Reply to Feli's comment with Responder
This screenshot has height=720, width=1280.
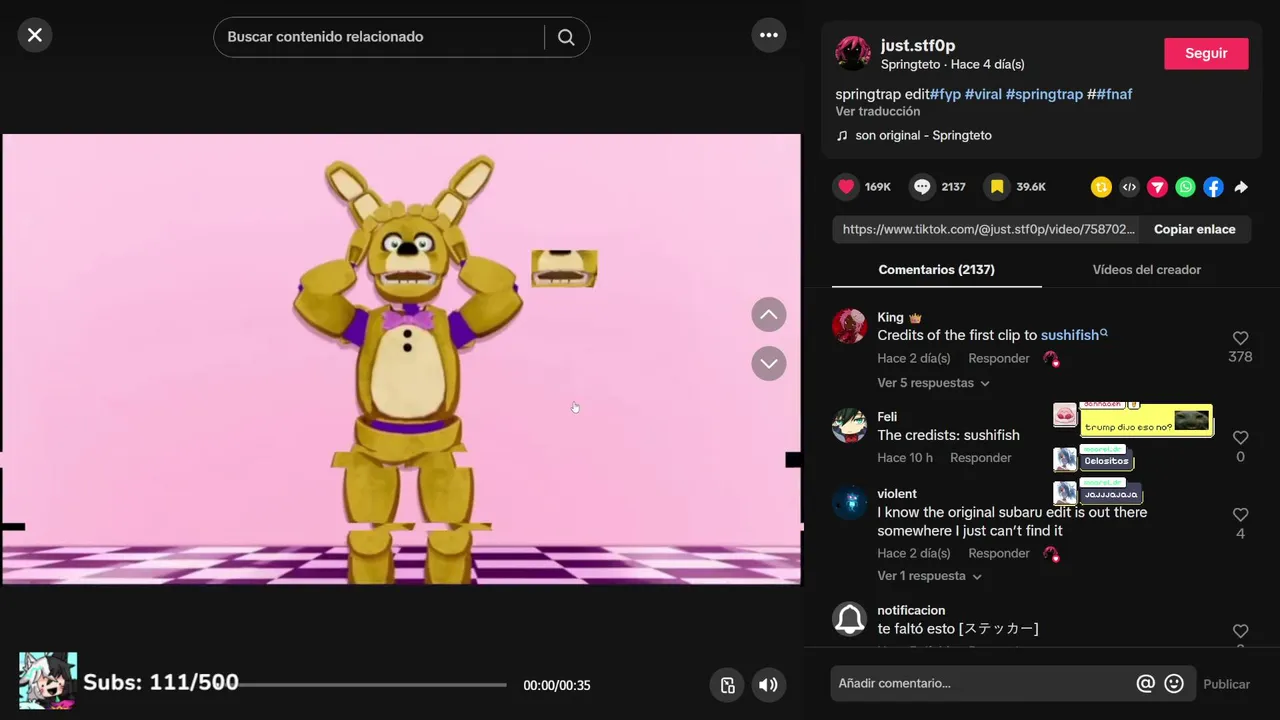(980, 458)
